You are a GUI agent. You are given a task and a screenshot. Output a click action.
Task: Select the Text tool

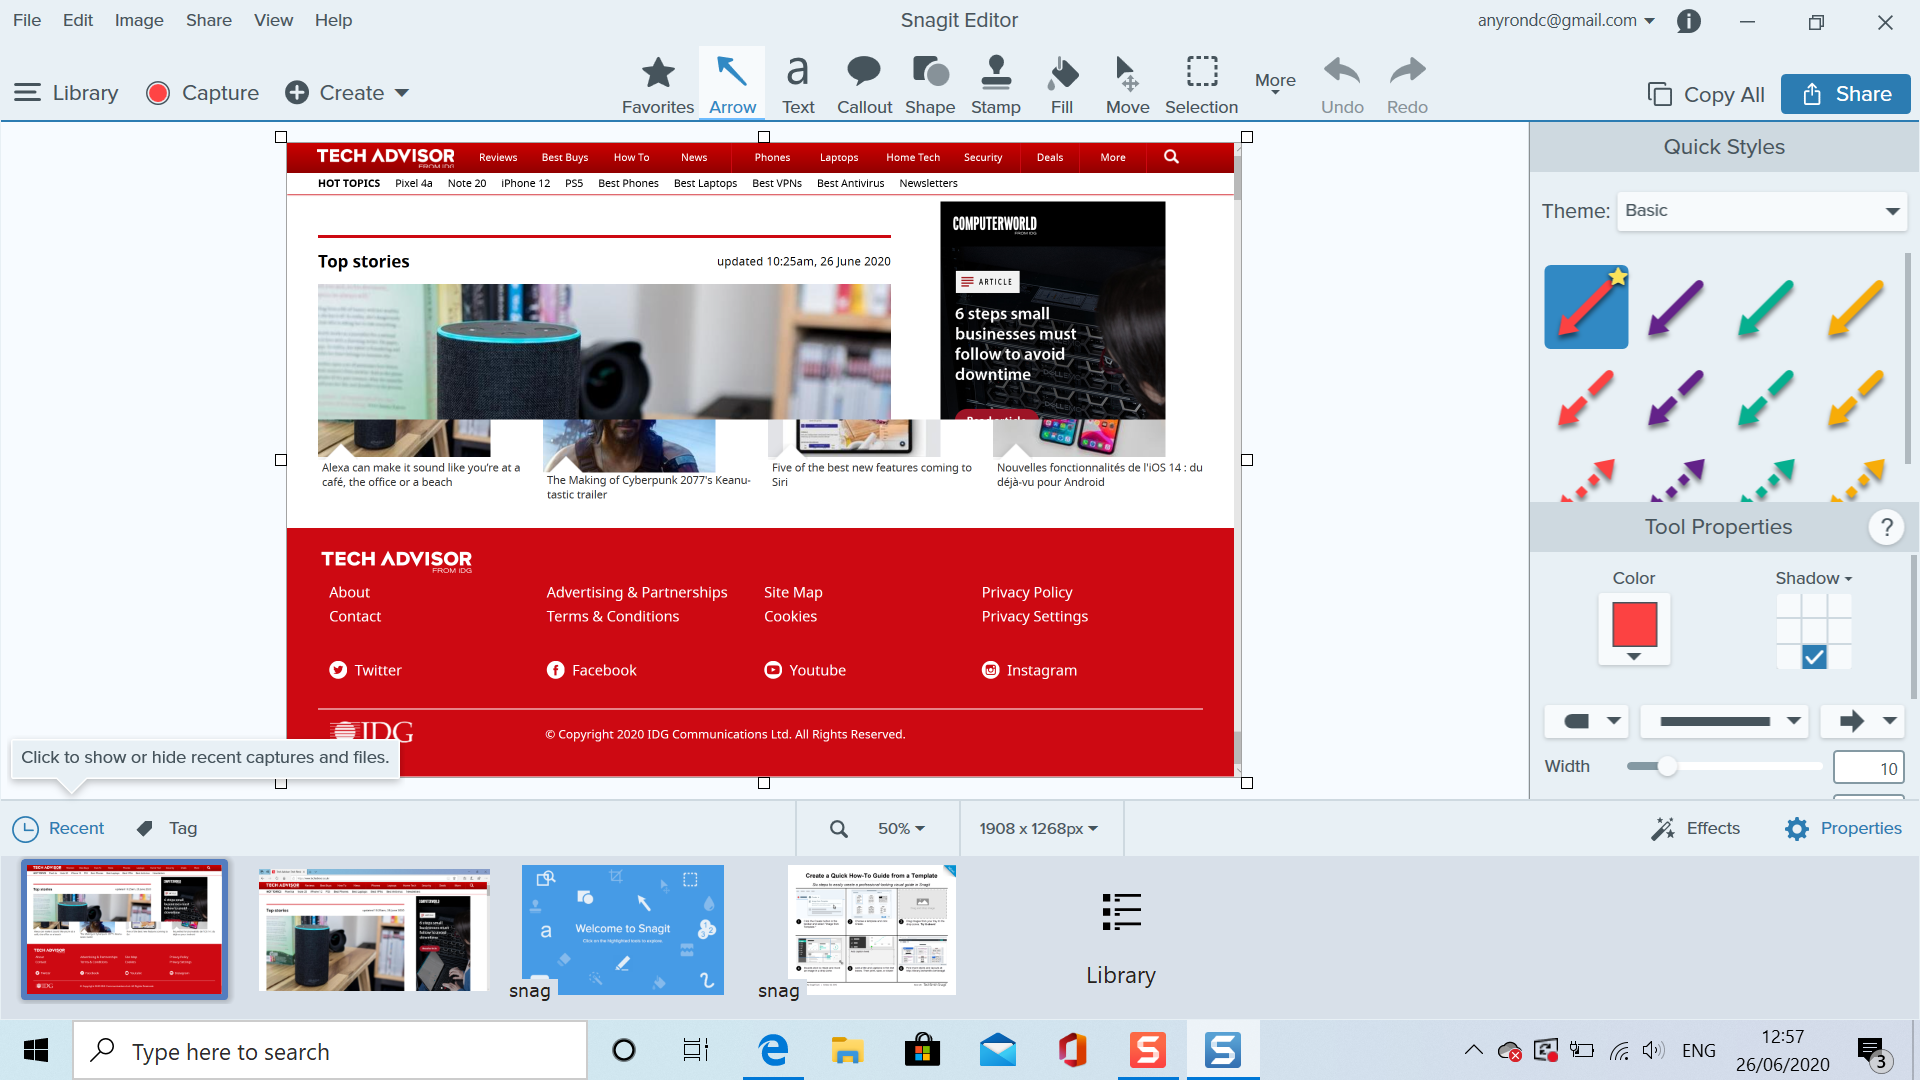click(x=798, y=84)
